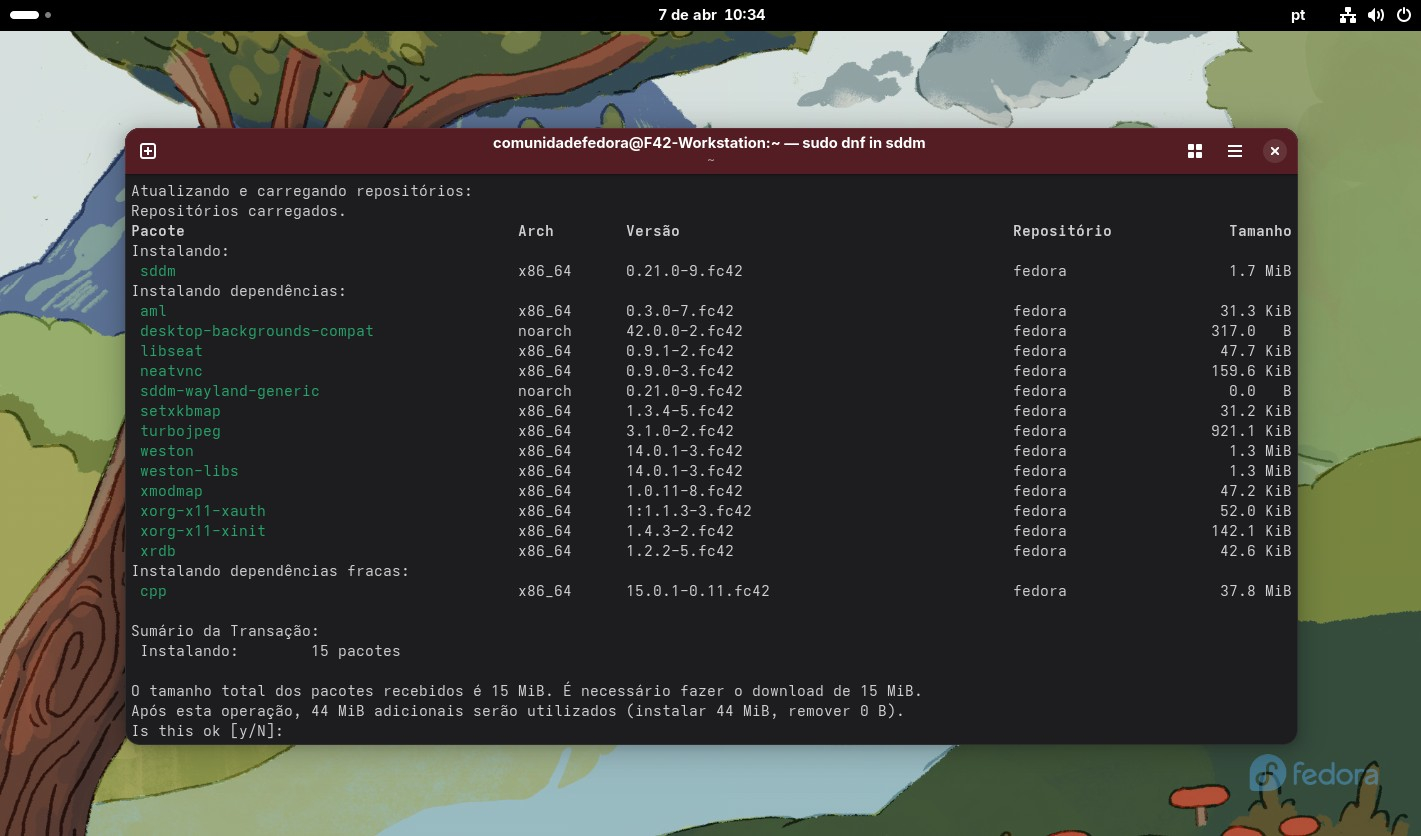Close the terminal window
Viewport: 1421px width, 836px height.
pyautogui.click(x=1274, y=151)
